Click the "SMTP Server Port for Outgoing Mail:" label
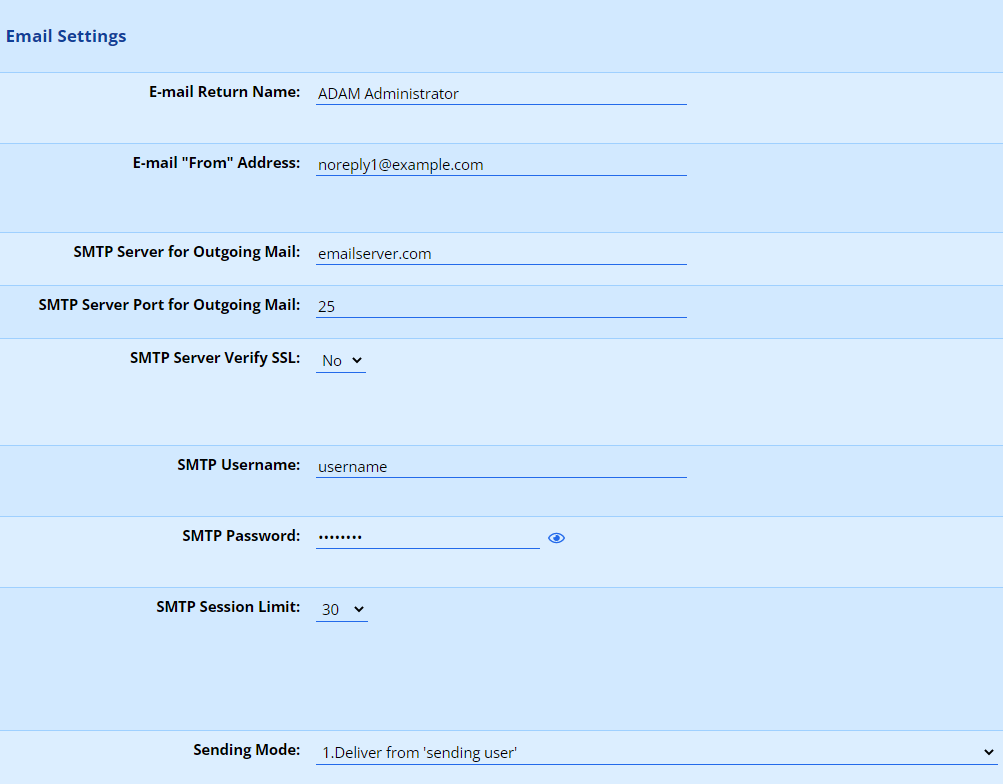 pos(169,305)
